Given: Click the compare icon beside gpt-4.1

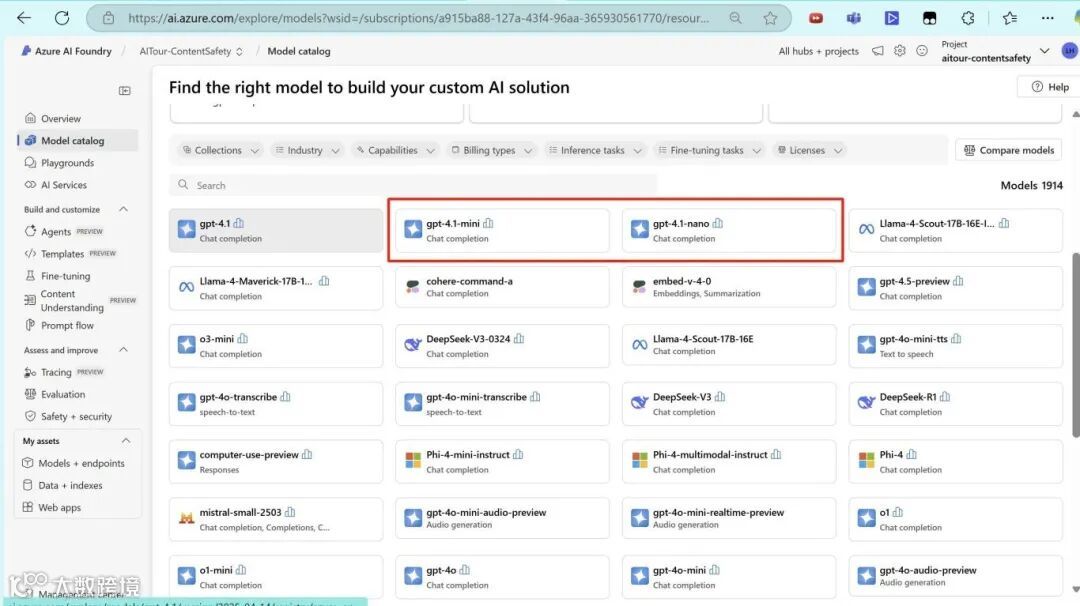Looking at the screenshot, I should coord(238,223).
